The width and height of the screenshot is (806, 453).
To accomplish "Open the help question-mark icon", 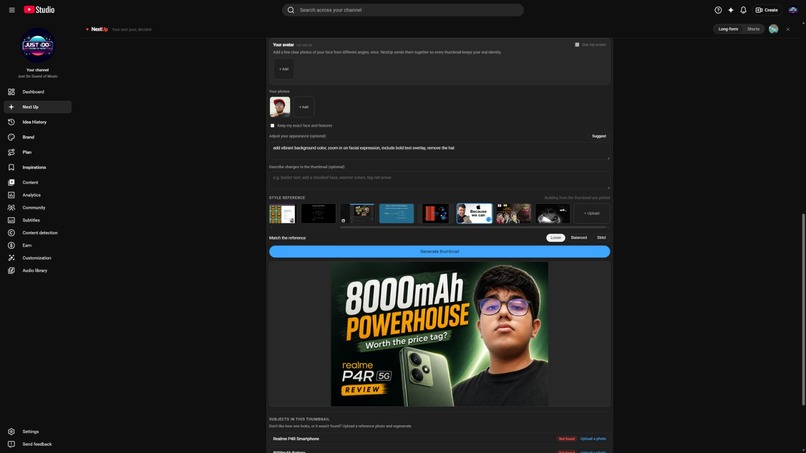I will 718,10.
